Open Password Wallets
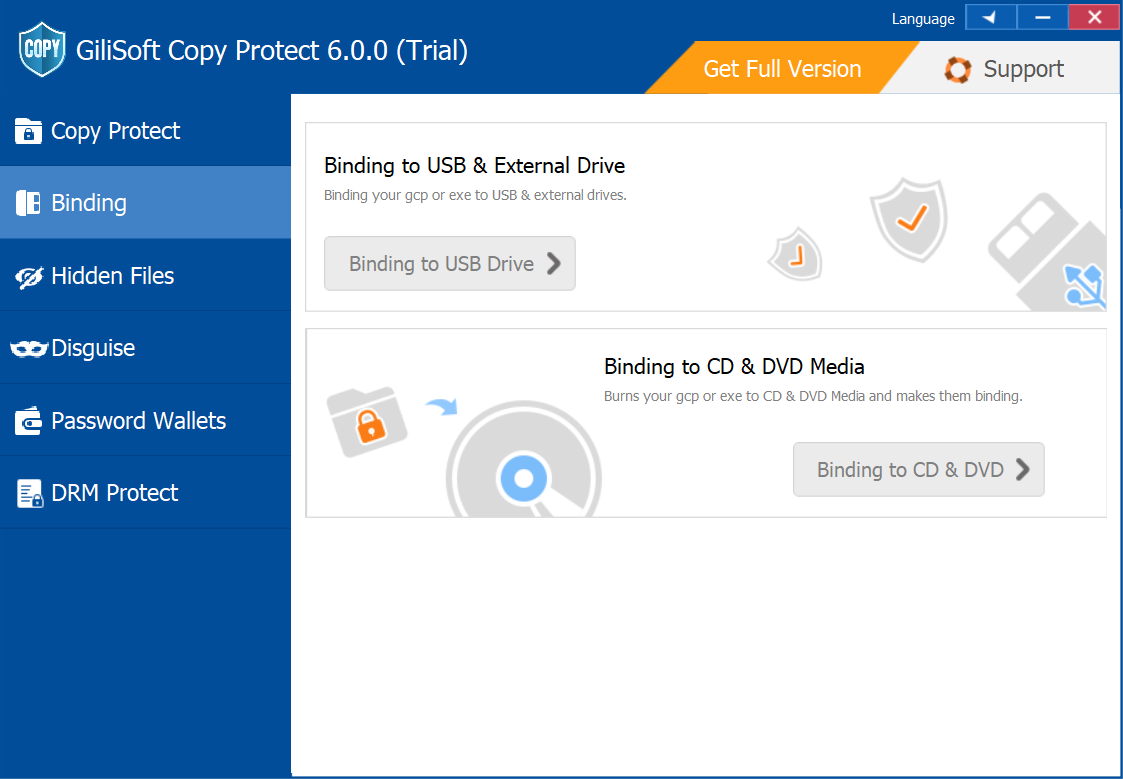This screenshot has height=779, width=1123. [145, 421]
